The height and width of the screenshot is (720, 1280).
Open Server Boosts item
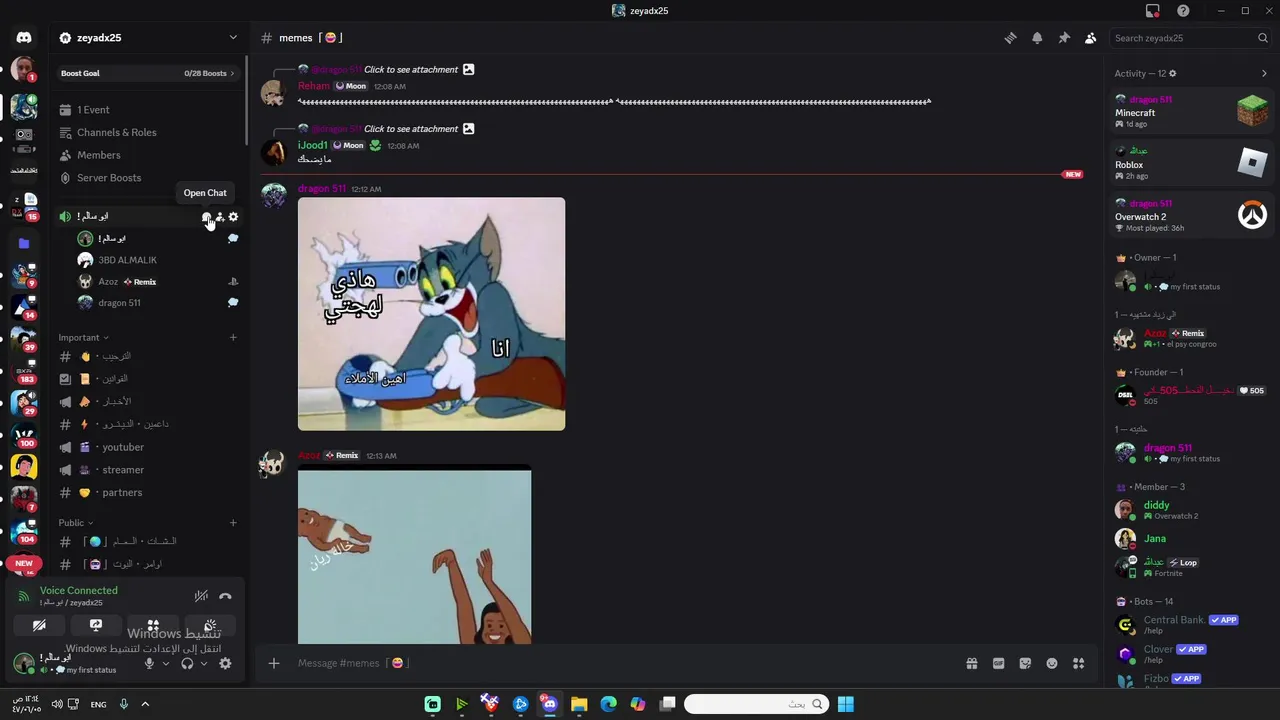[x=148, y=178]
